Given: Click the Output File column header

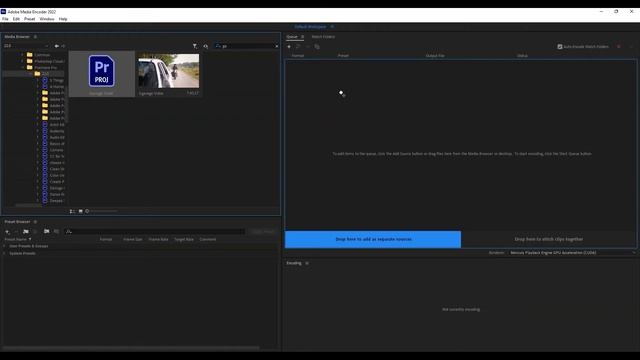Looking at the screenshot, I should (435, 56).
